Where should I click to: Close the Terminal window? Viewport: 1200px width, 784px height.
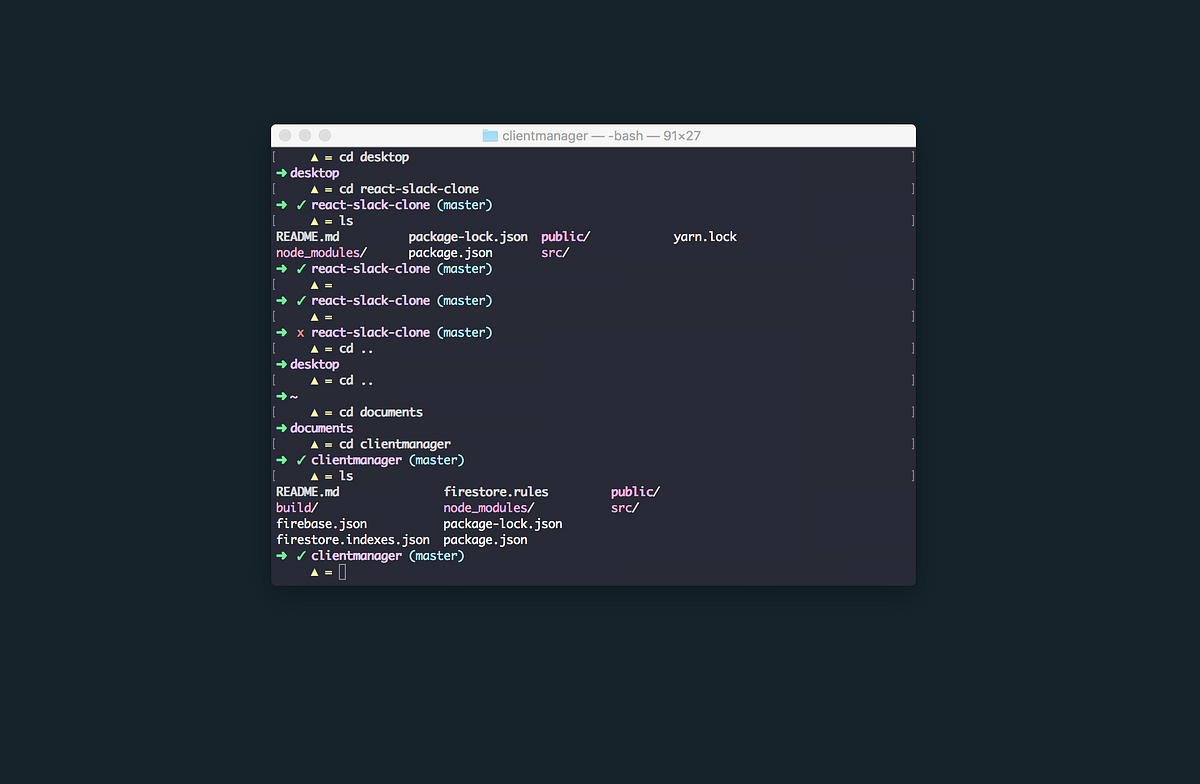click(285, 135)
